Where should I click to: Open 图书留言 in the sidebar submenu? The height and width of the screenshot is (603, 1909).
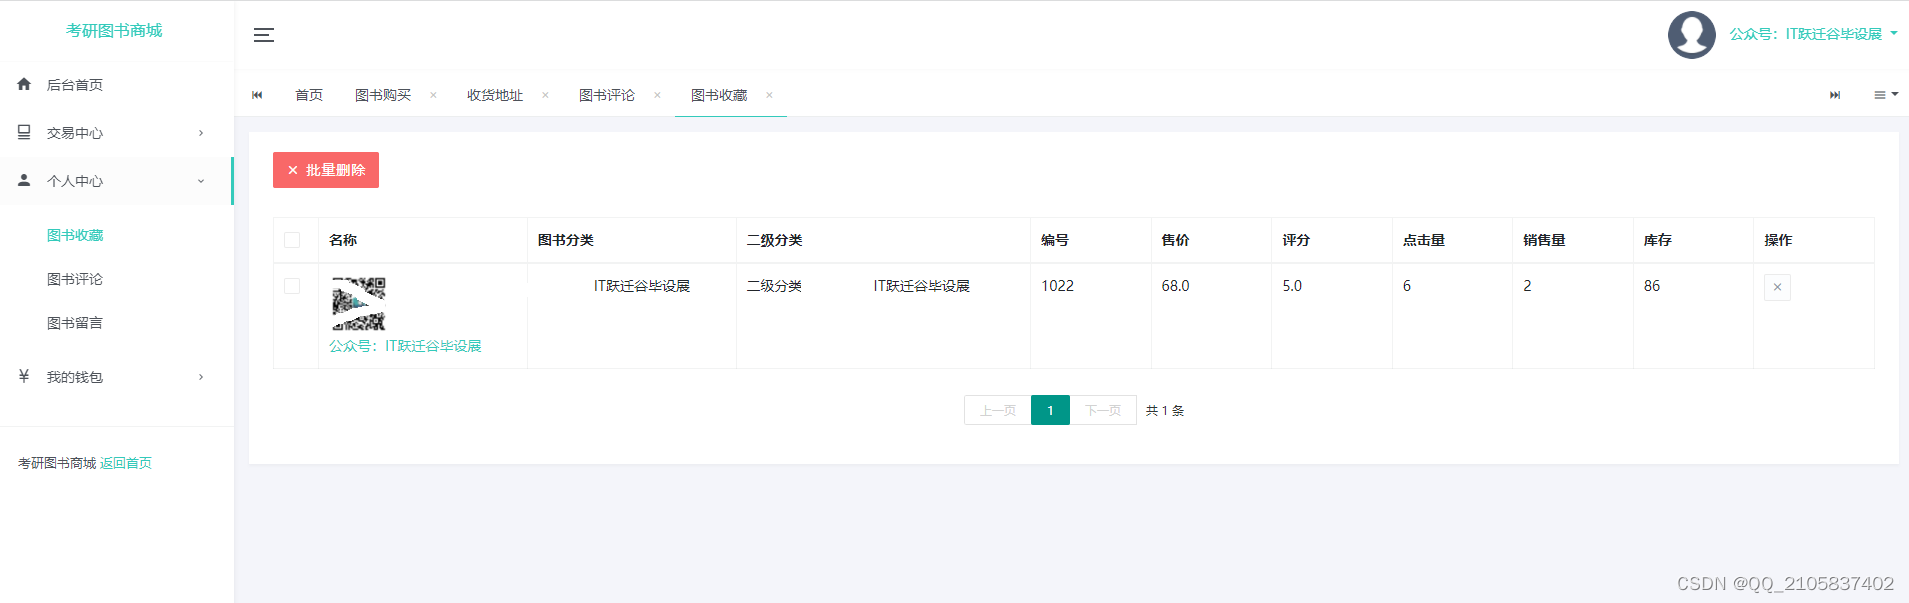tap(75, 323)
